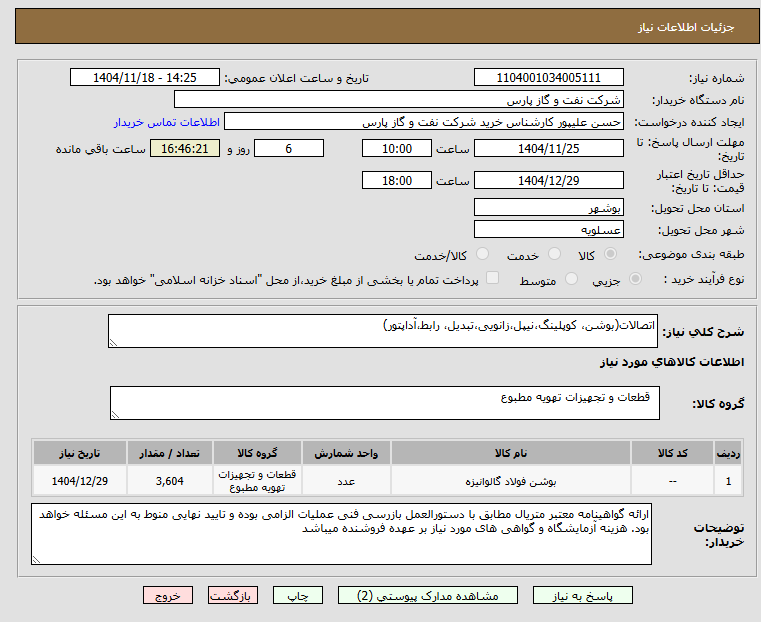Click the نام کالا column header
The height and width of the screenshot is (622, 761).
[511, 453]
